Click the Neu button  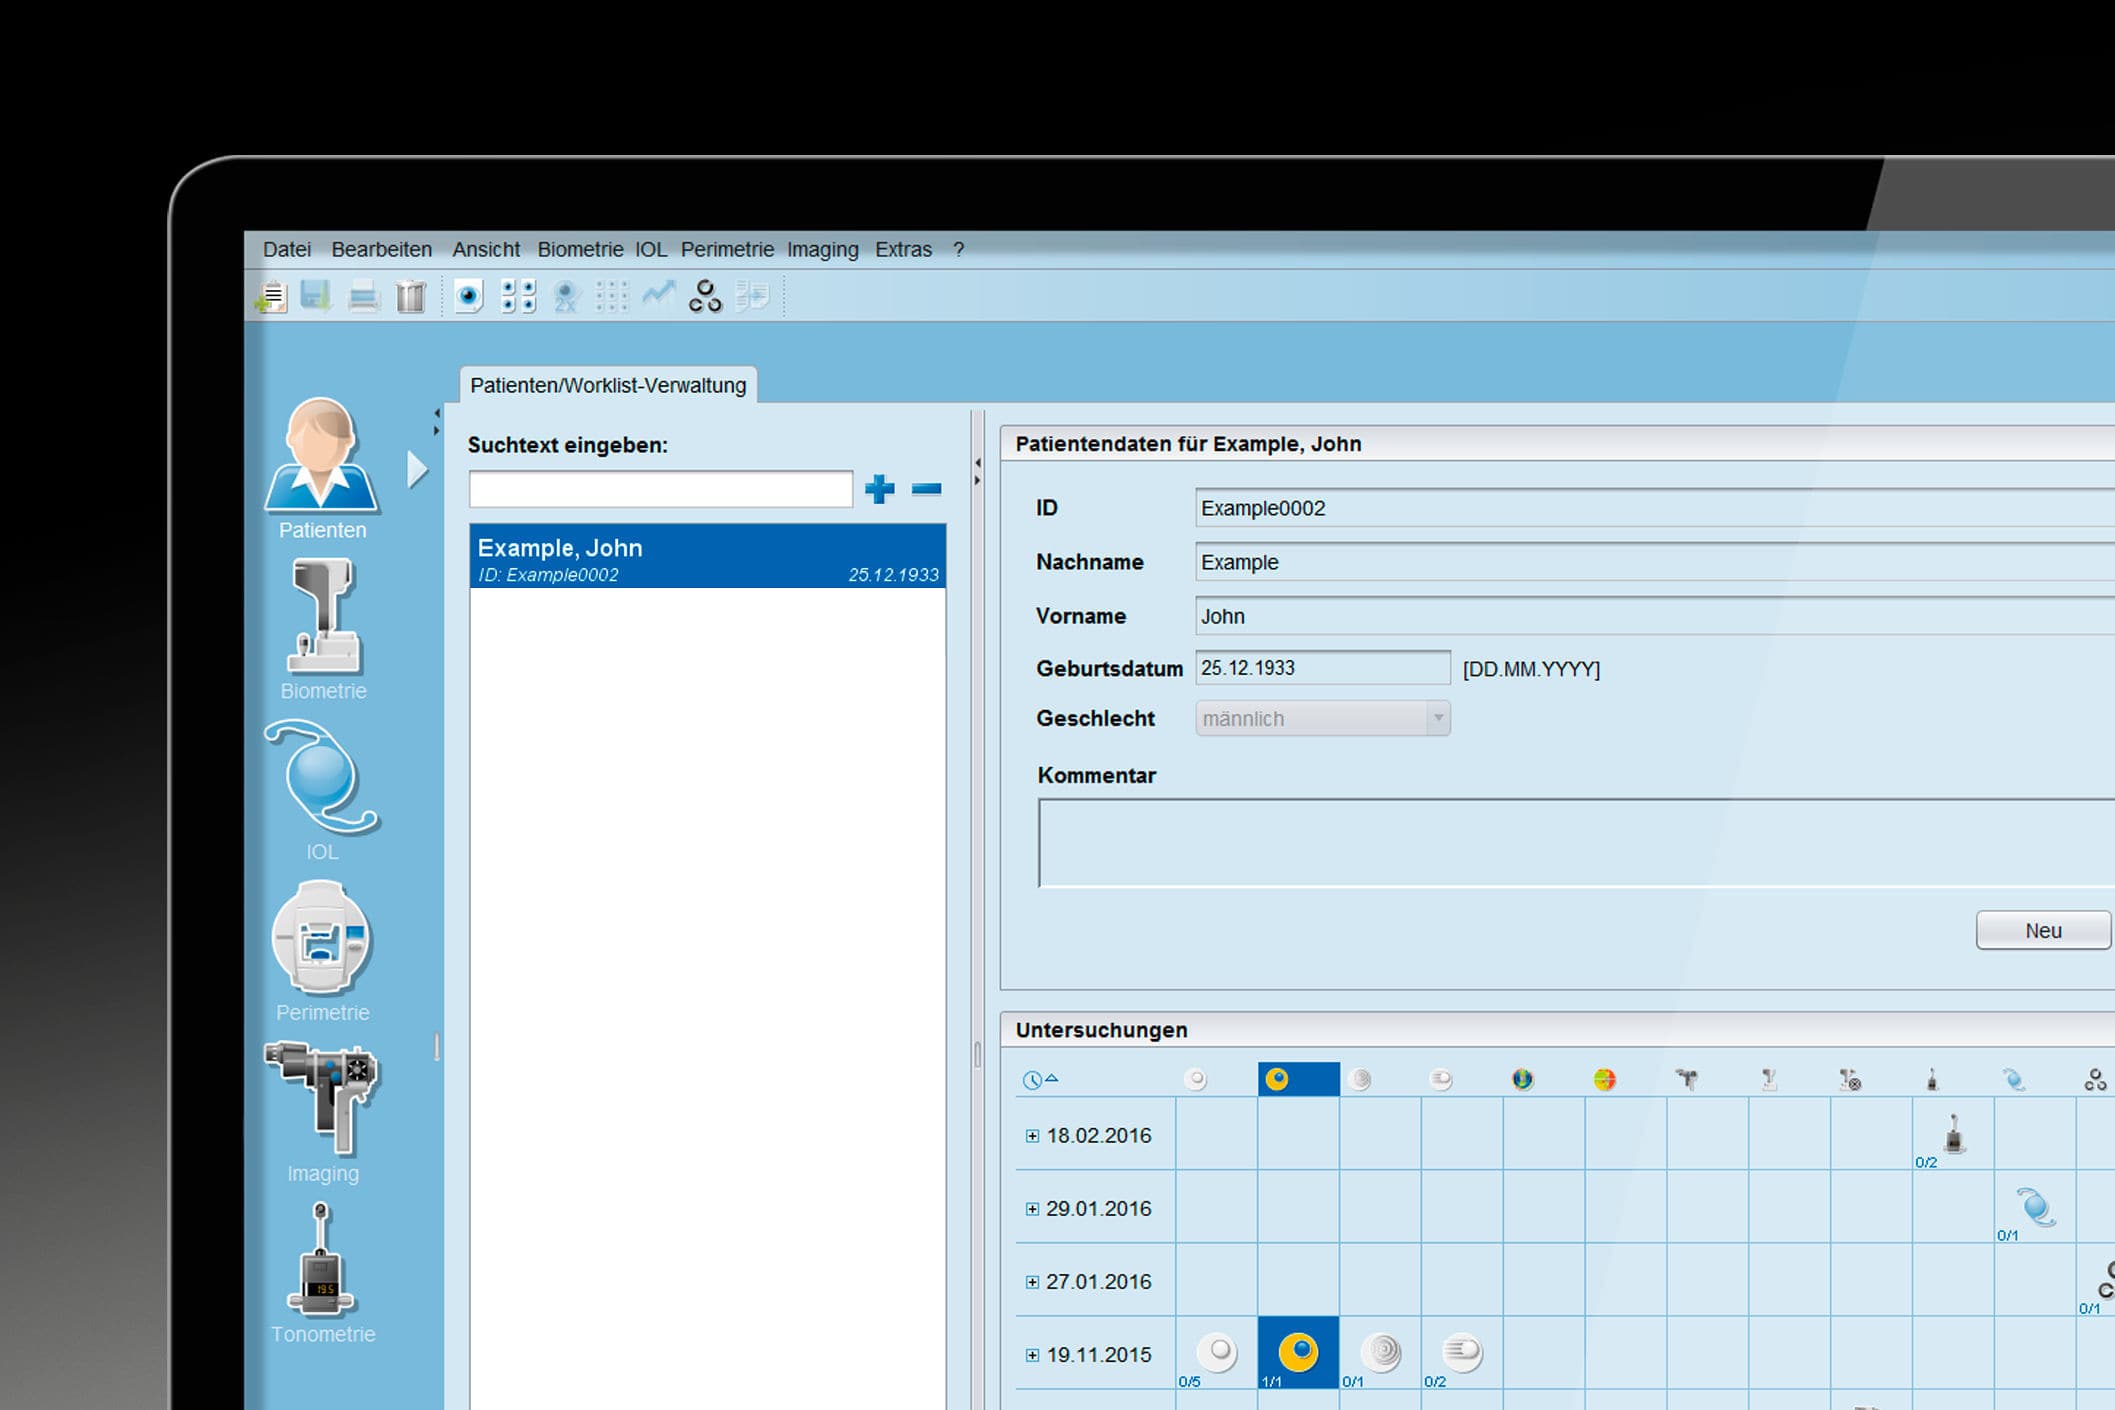[x=2042, y=930]
